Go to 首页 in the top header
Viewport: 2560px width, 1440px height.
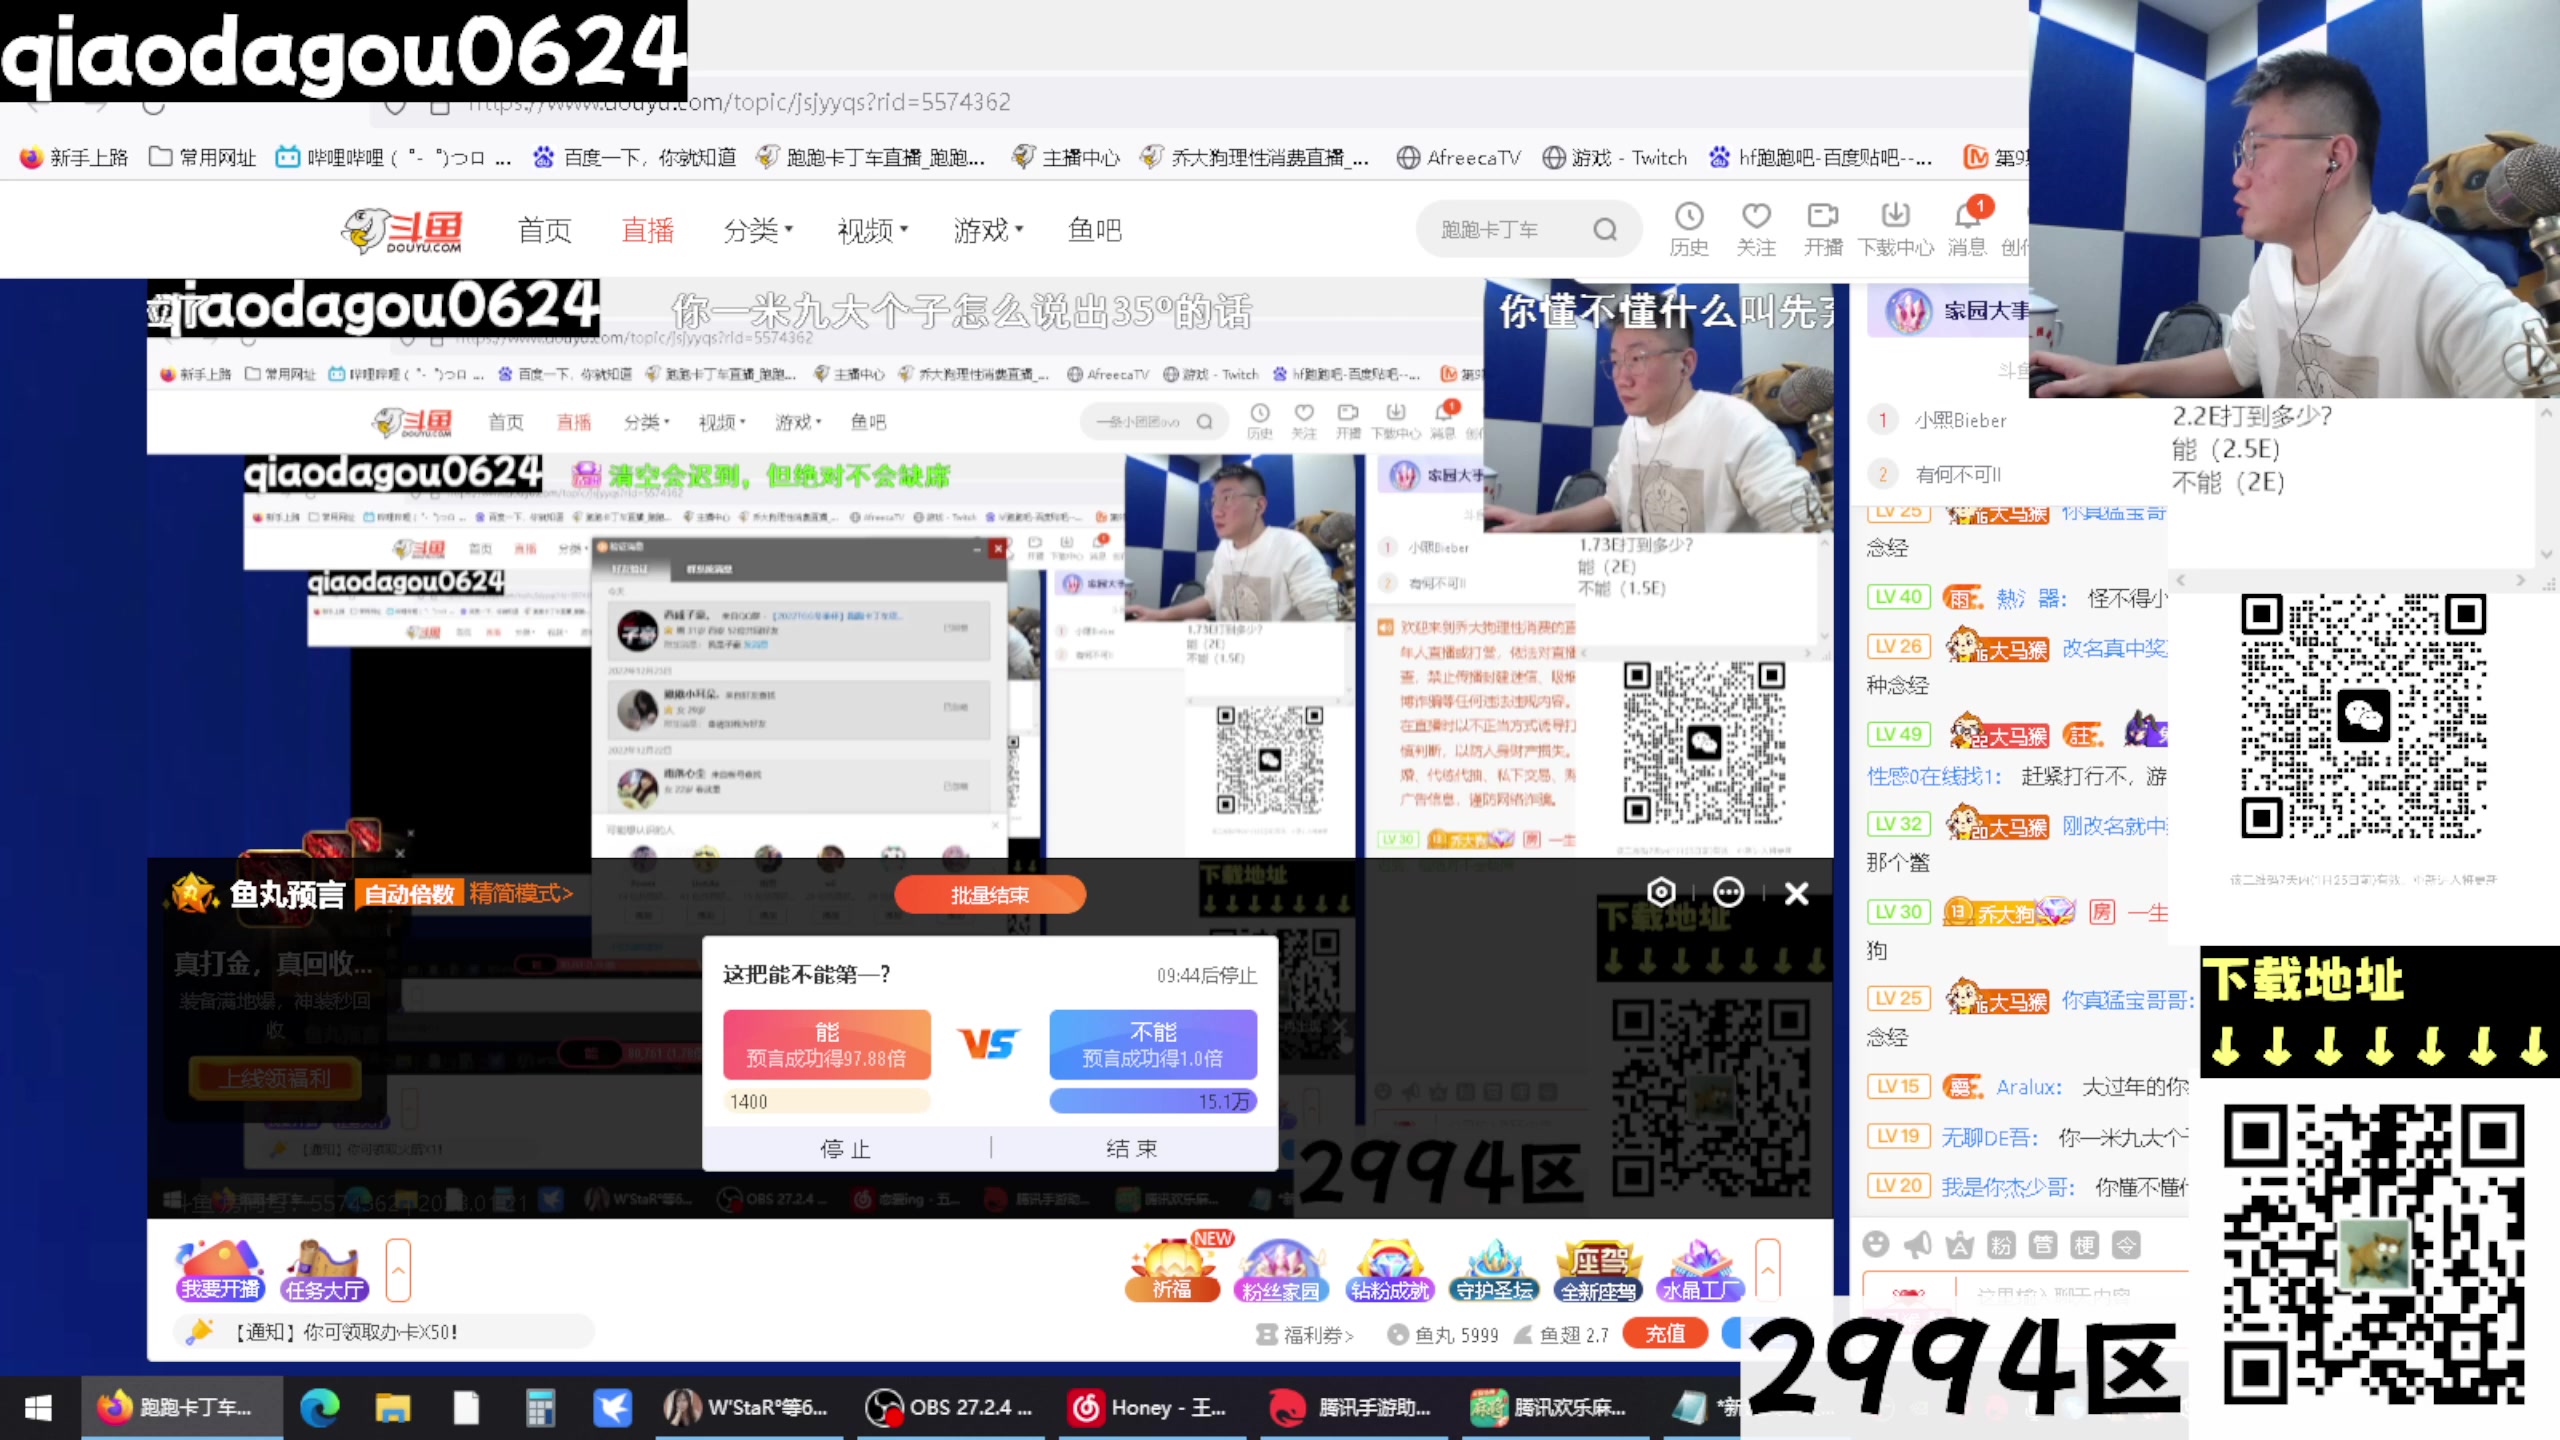tap(544, 231)
